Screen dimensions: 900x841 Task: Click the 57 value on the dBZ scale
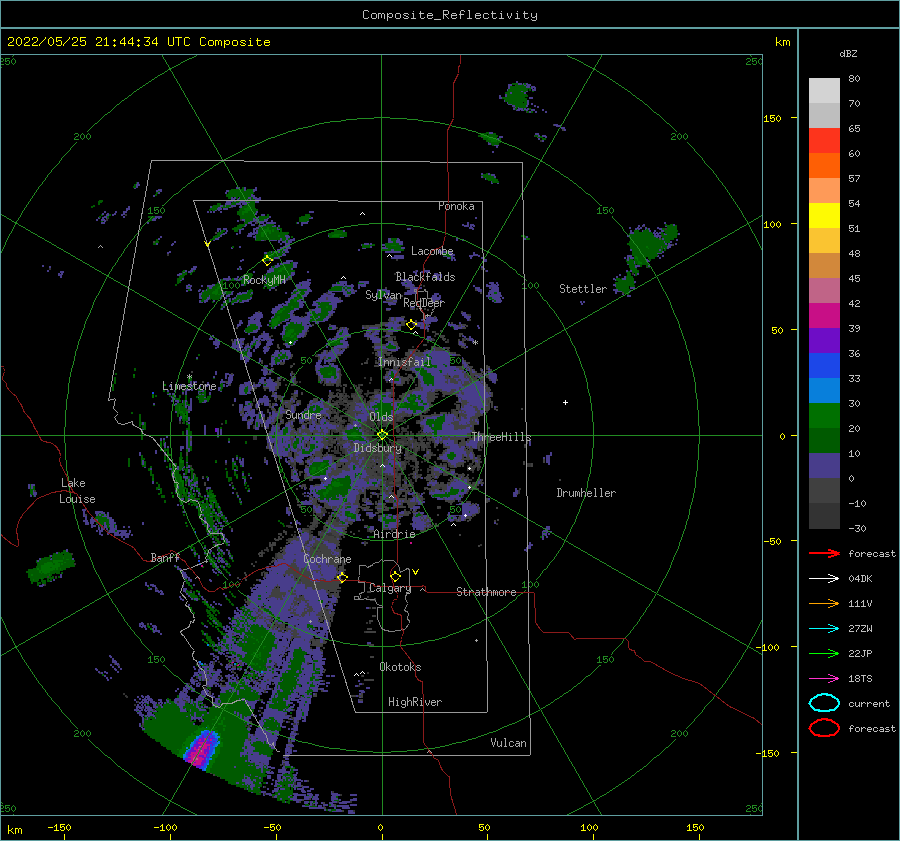coord(854,178)
